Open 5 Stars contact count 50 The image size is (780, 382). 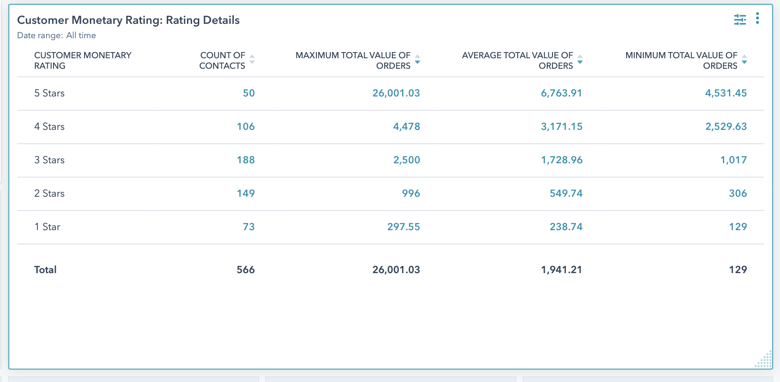(x=249, y=93)
